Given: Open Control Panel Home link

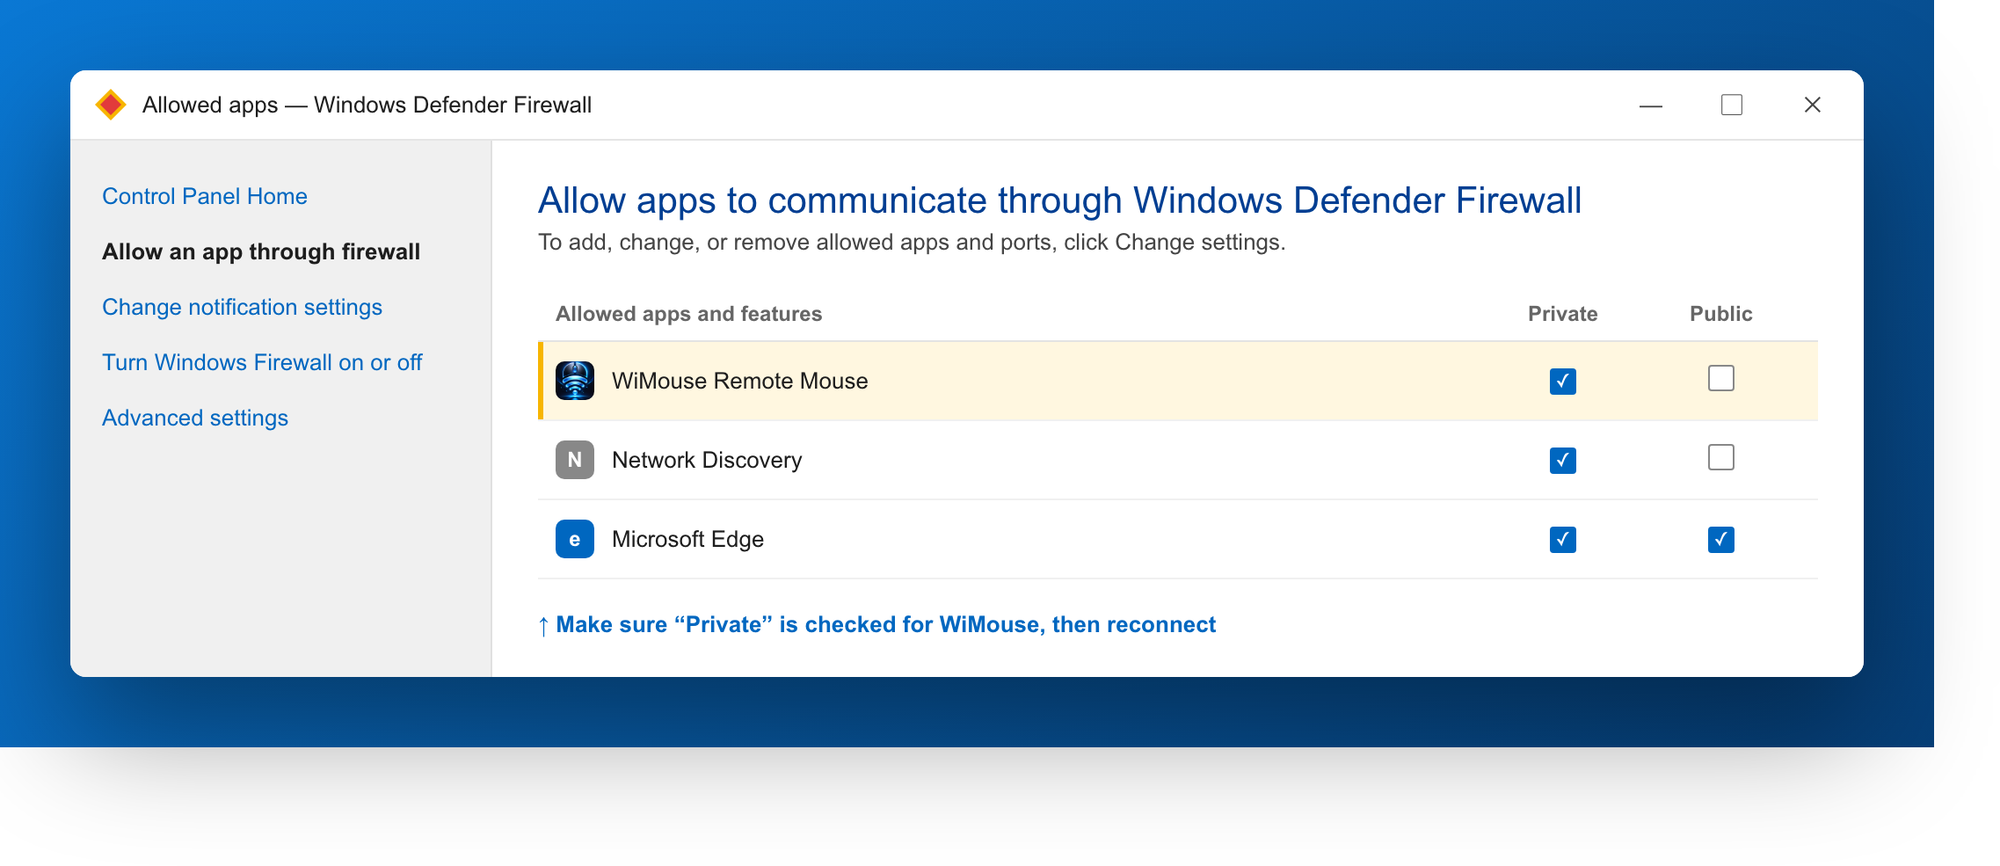Looking at the screenshot, I should tap(204, 196).
